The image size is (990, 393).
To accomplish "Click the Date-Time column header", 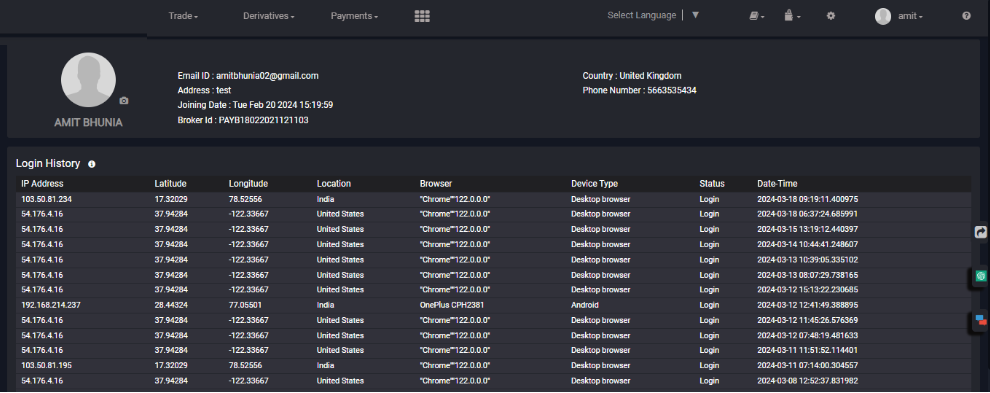I will pos(777,184).
